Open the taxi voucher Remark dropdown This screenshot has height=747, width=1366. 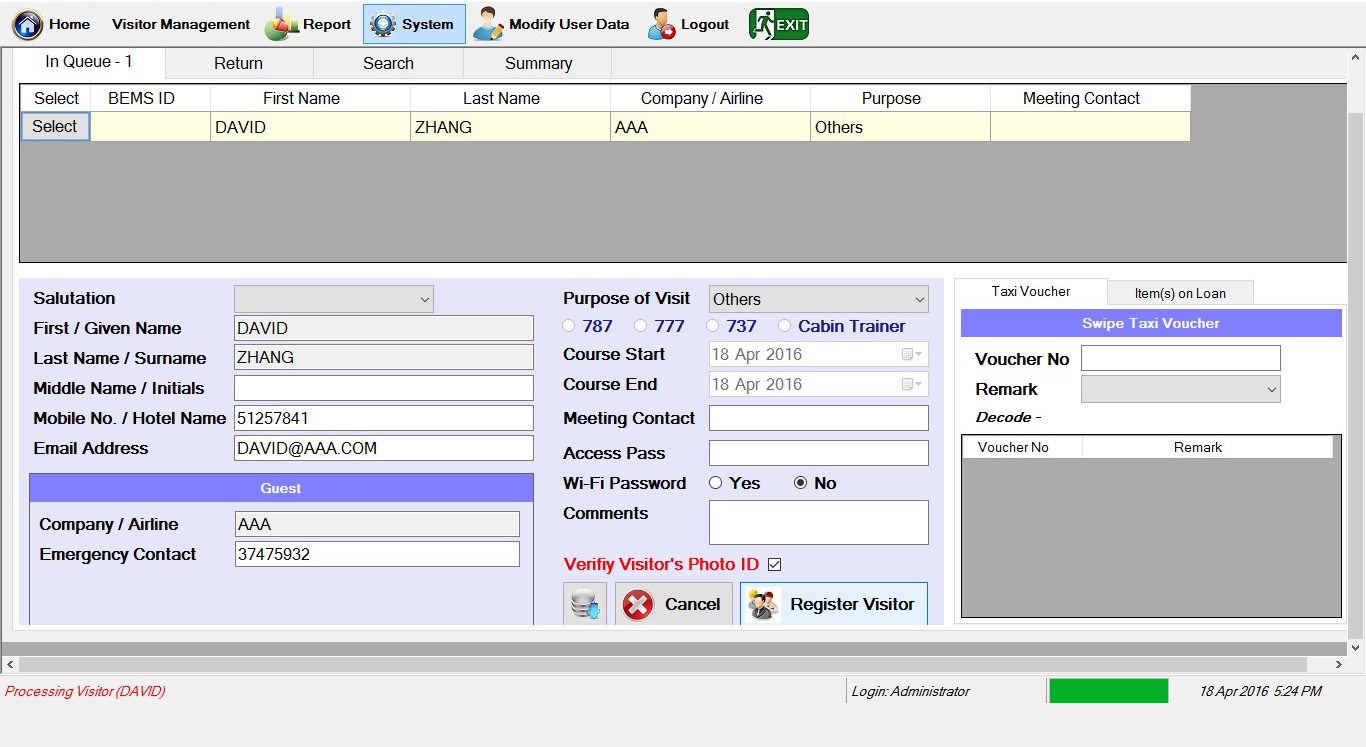[x=1180, y=389]
